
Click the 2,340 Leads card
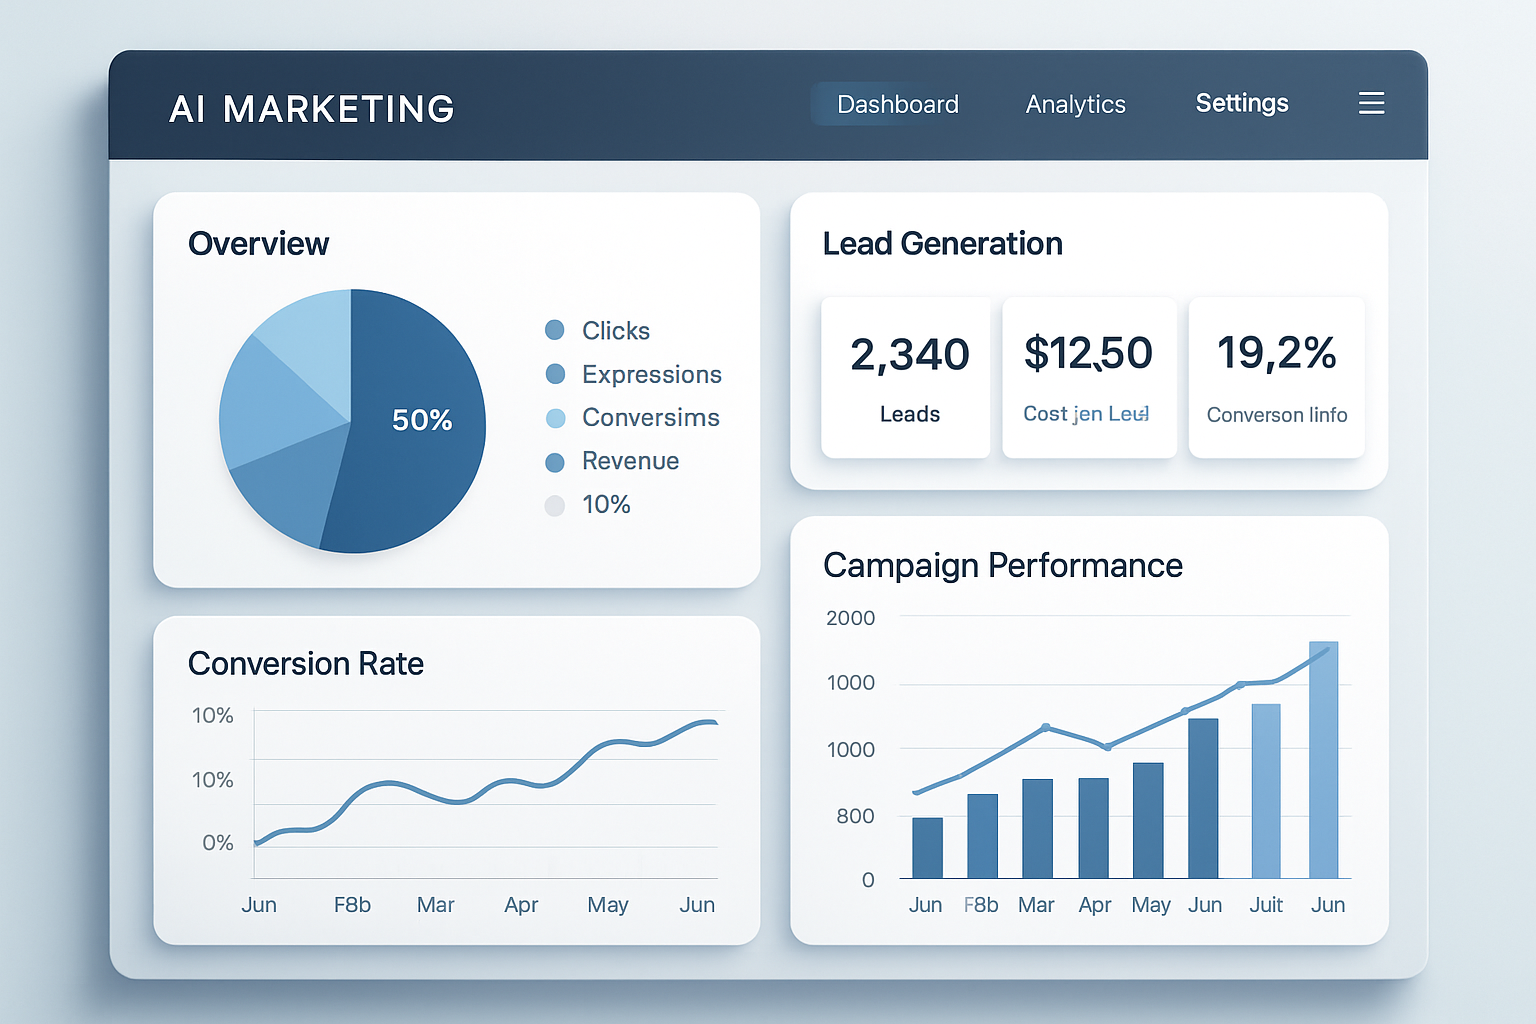point(905,377)
